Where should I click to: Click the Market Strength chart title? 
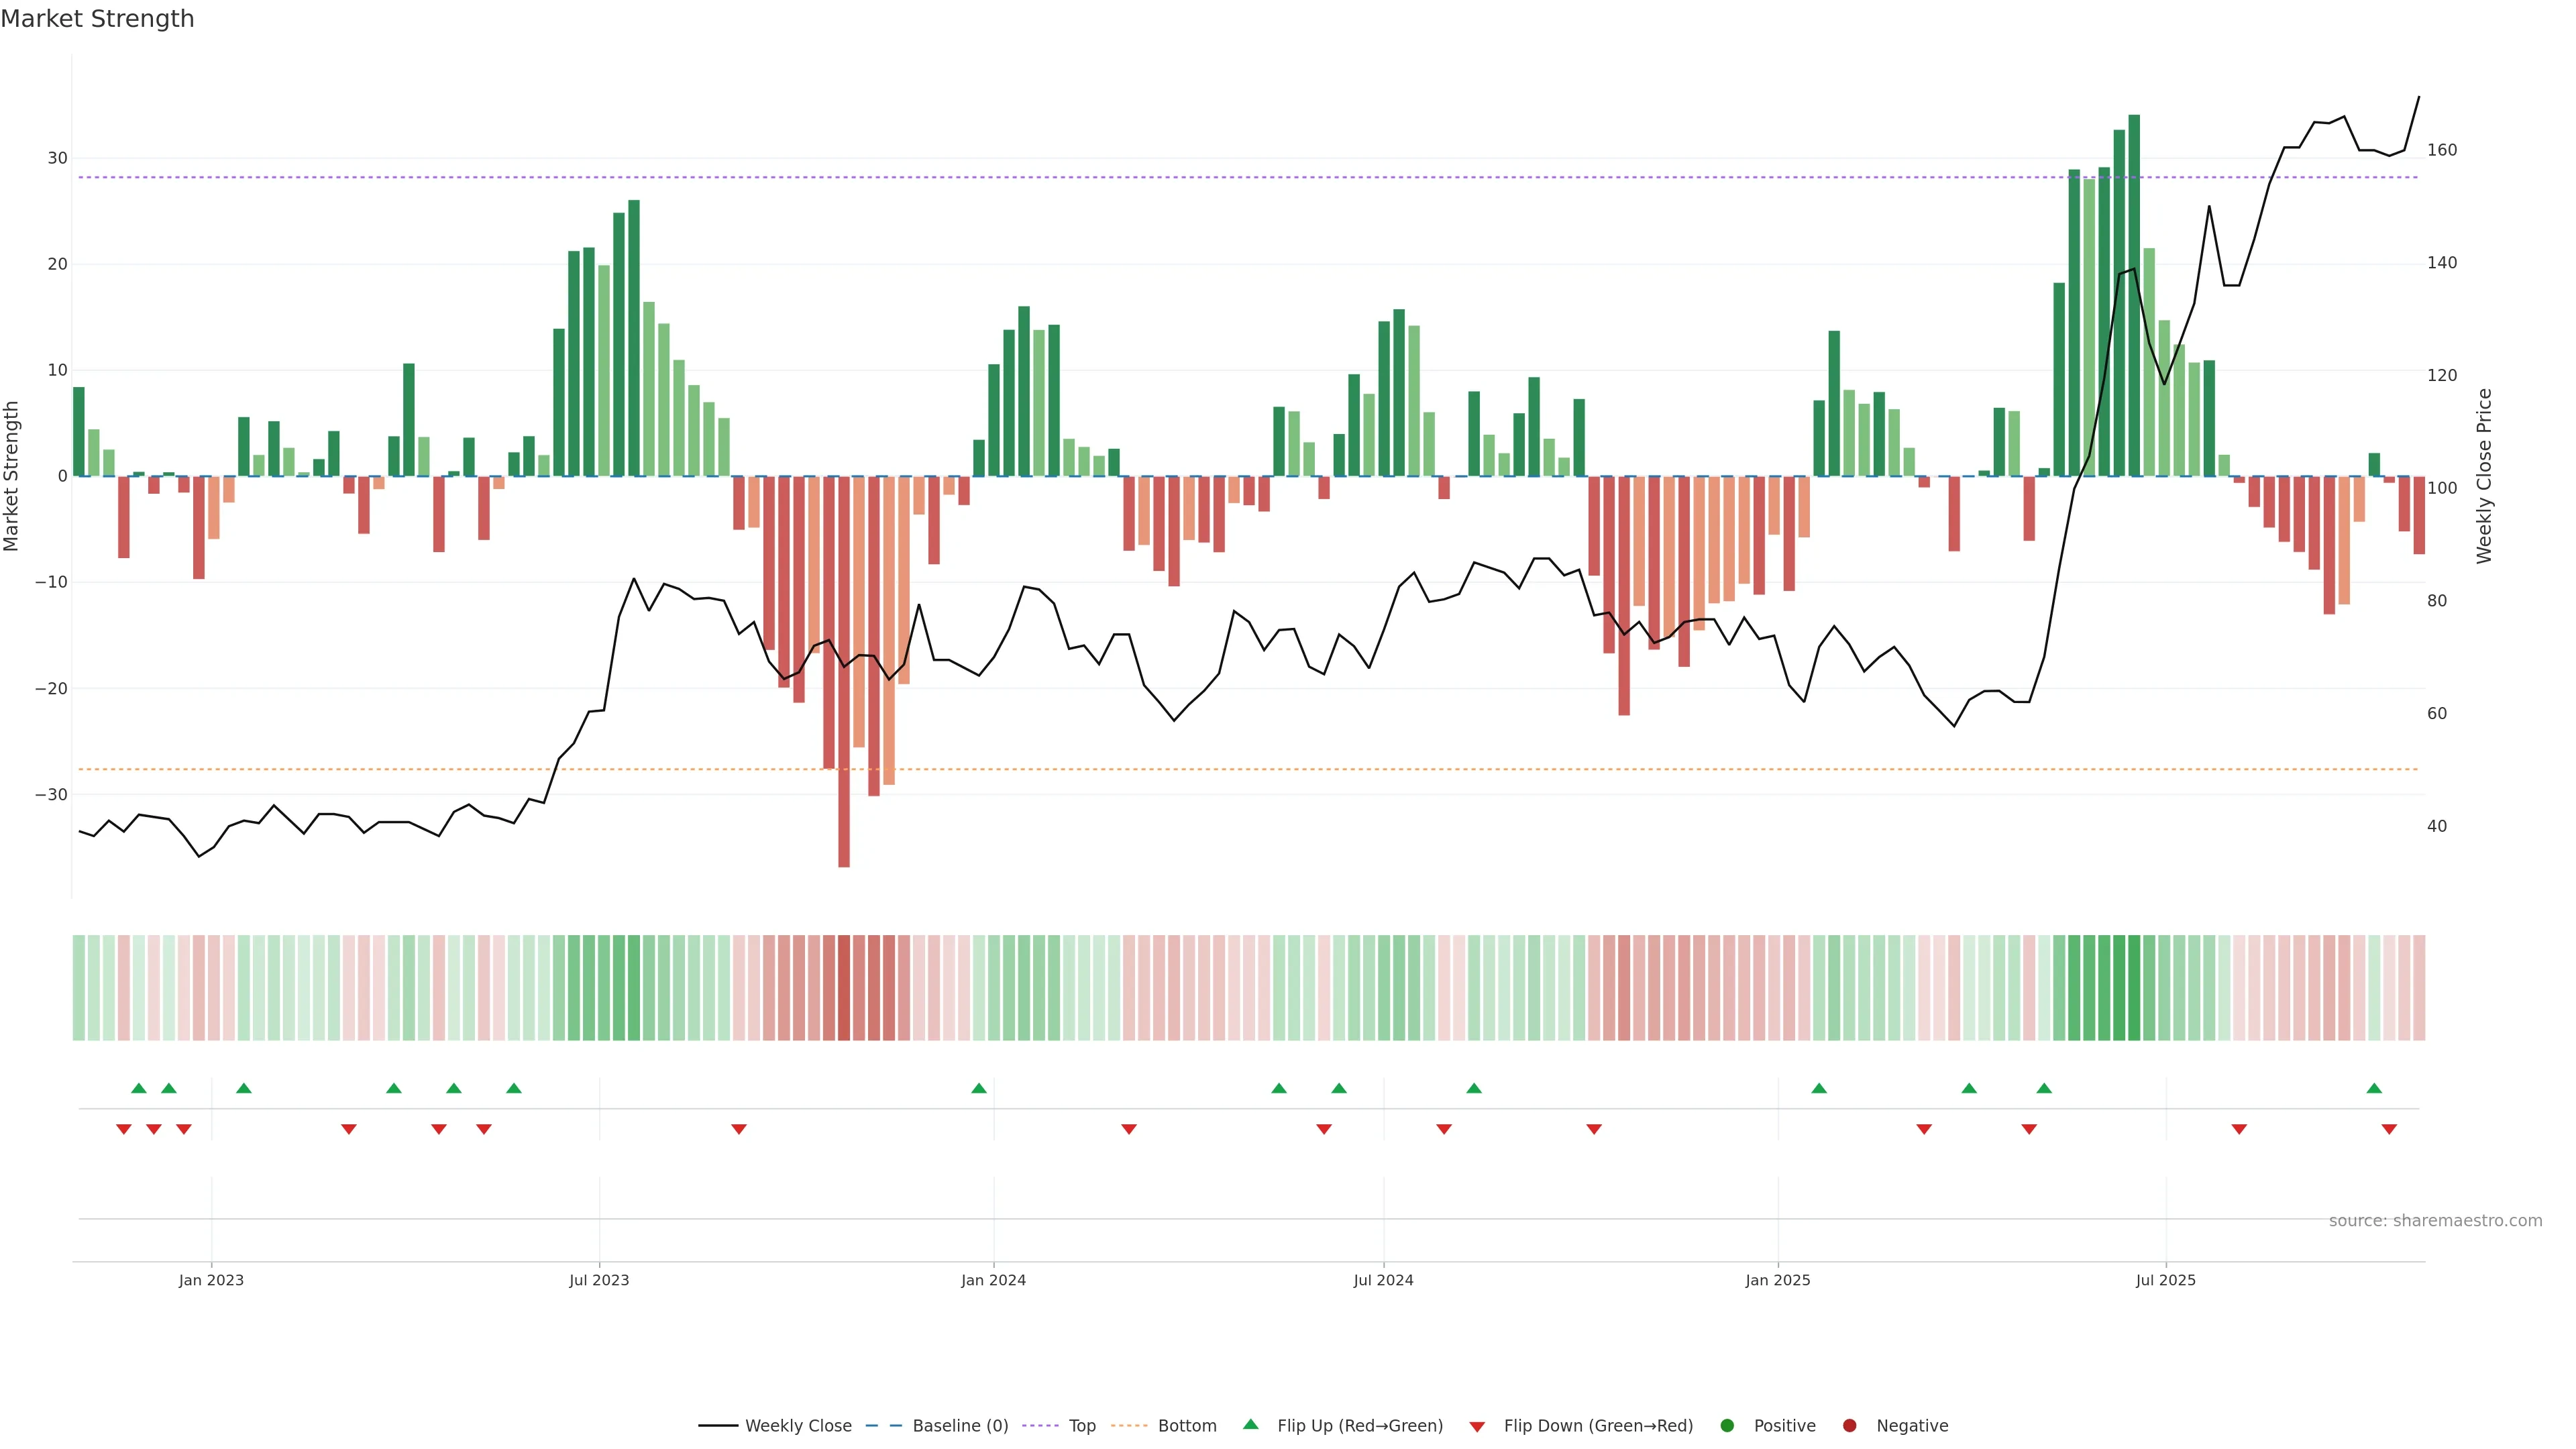(x=97, y=19)
